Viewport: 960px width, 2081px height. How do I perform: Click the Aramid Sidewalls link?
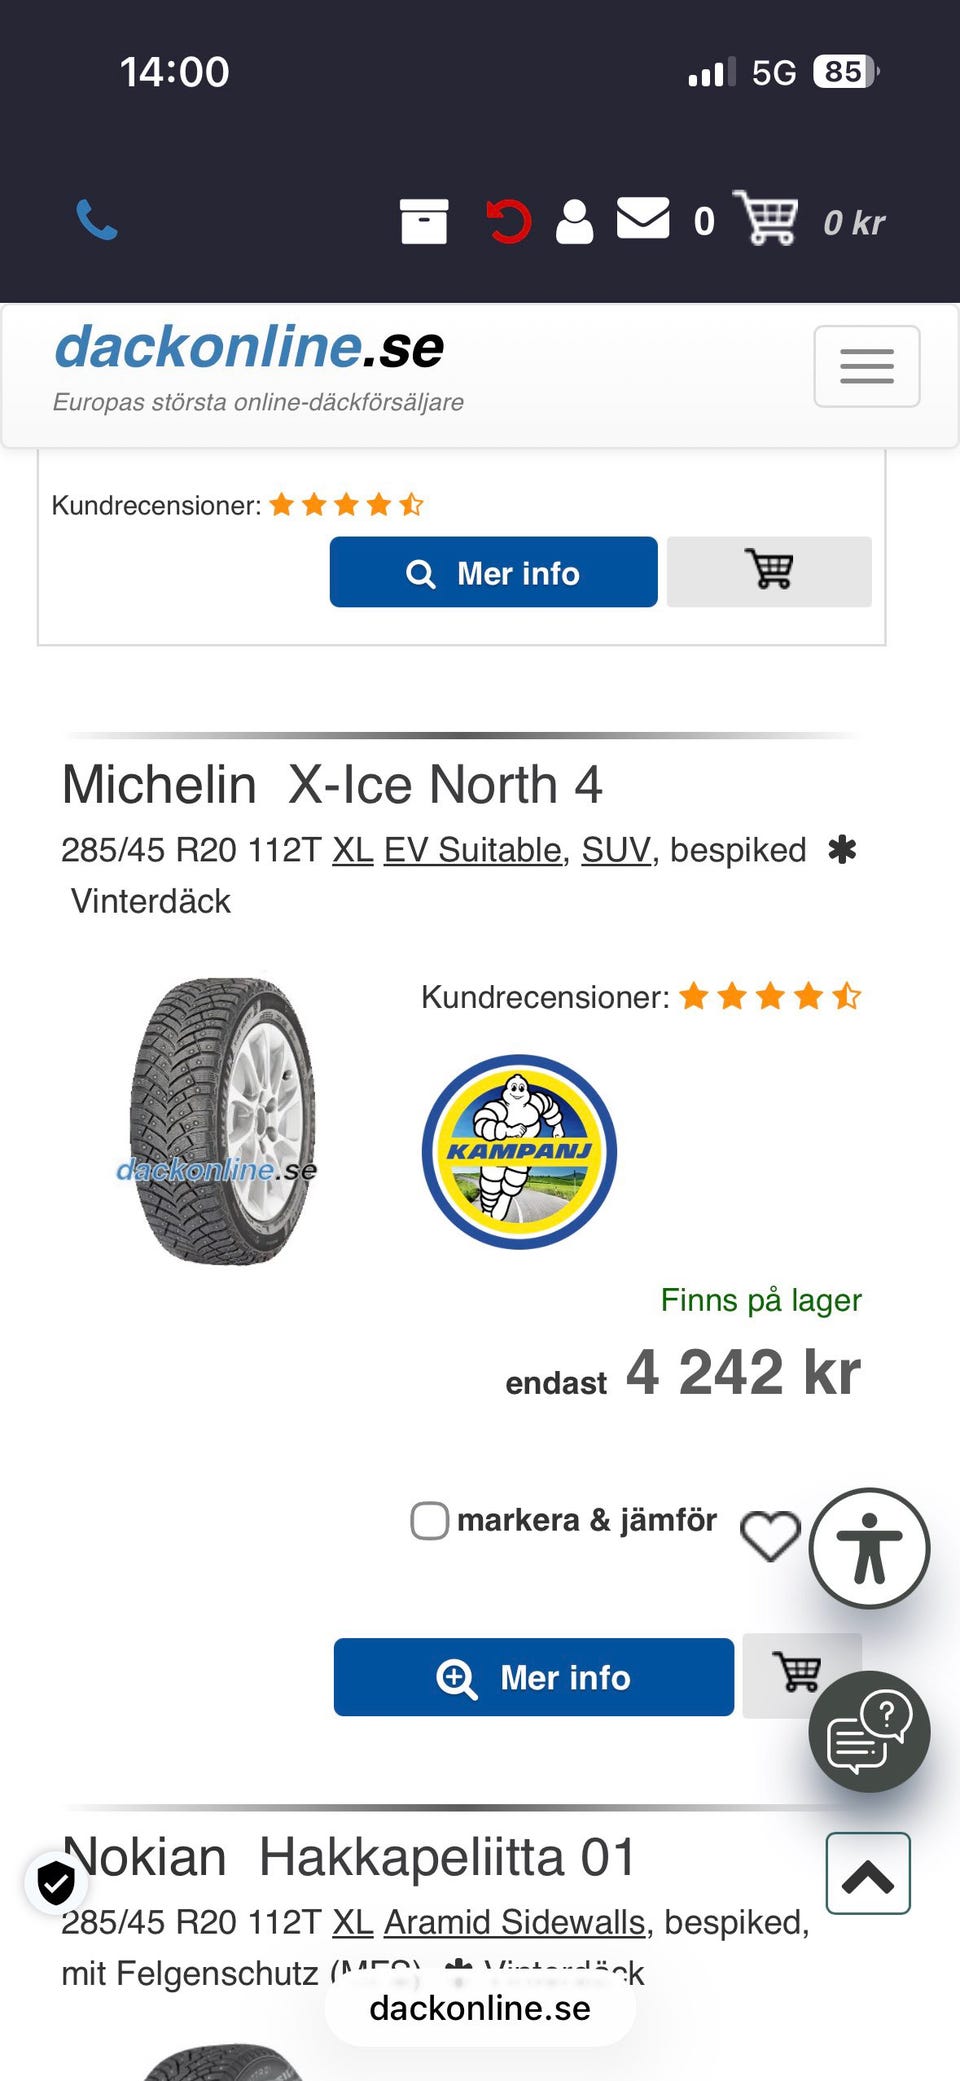click(514, 1922)
